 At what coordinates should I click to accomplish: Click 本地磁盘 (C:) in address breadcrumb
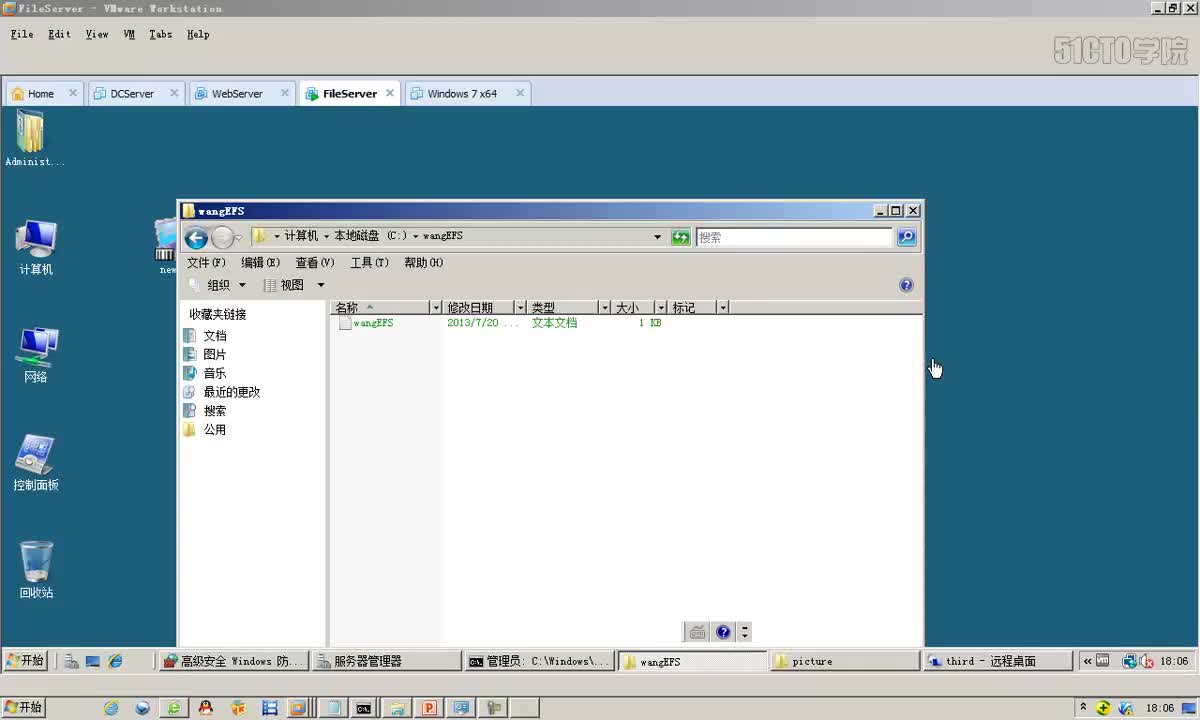[370, 236]
